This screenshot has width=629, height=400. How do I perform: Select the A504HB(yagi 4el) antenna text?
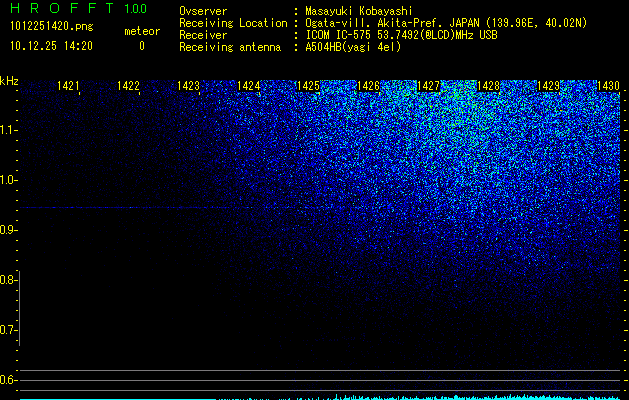click(353, 47)
